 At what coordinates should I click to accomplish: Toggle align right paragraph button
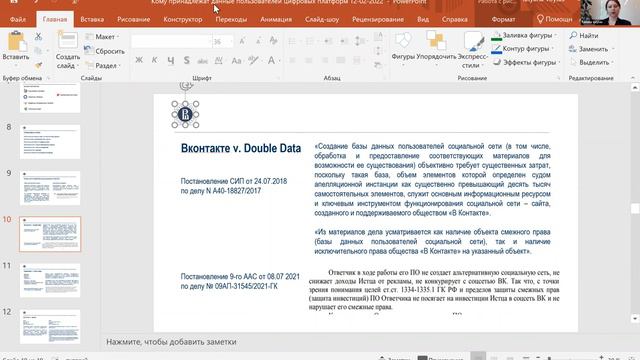(x=325, y=60)
